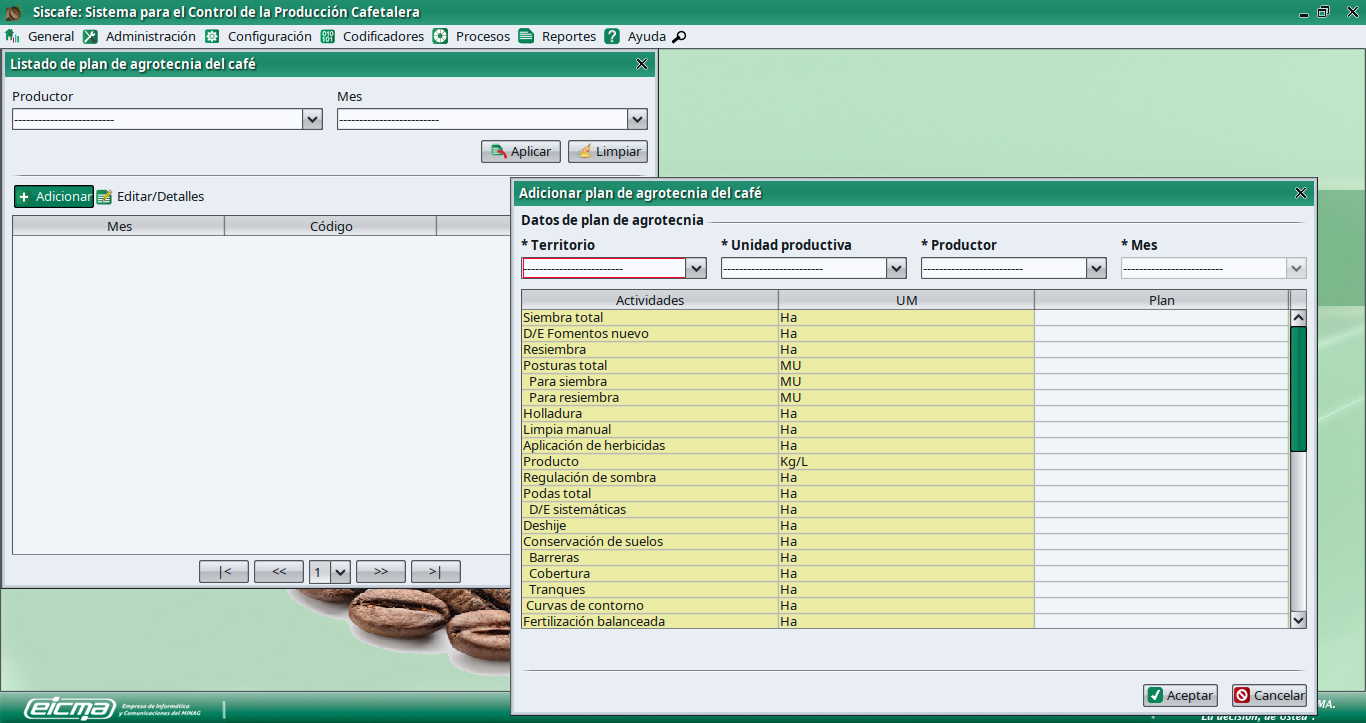This screenshot has height=723, width=1366.
Task: Open the Territorio dropdown
Action: tap(696, 268)
